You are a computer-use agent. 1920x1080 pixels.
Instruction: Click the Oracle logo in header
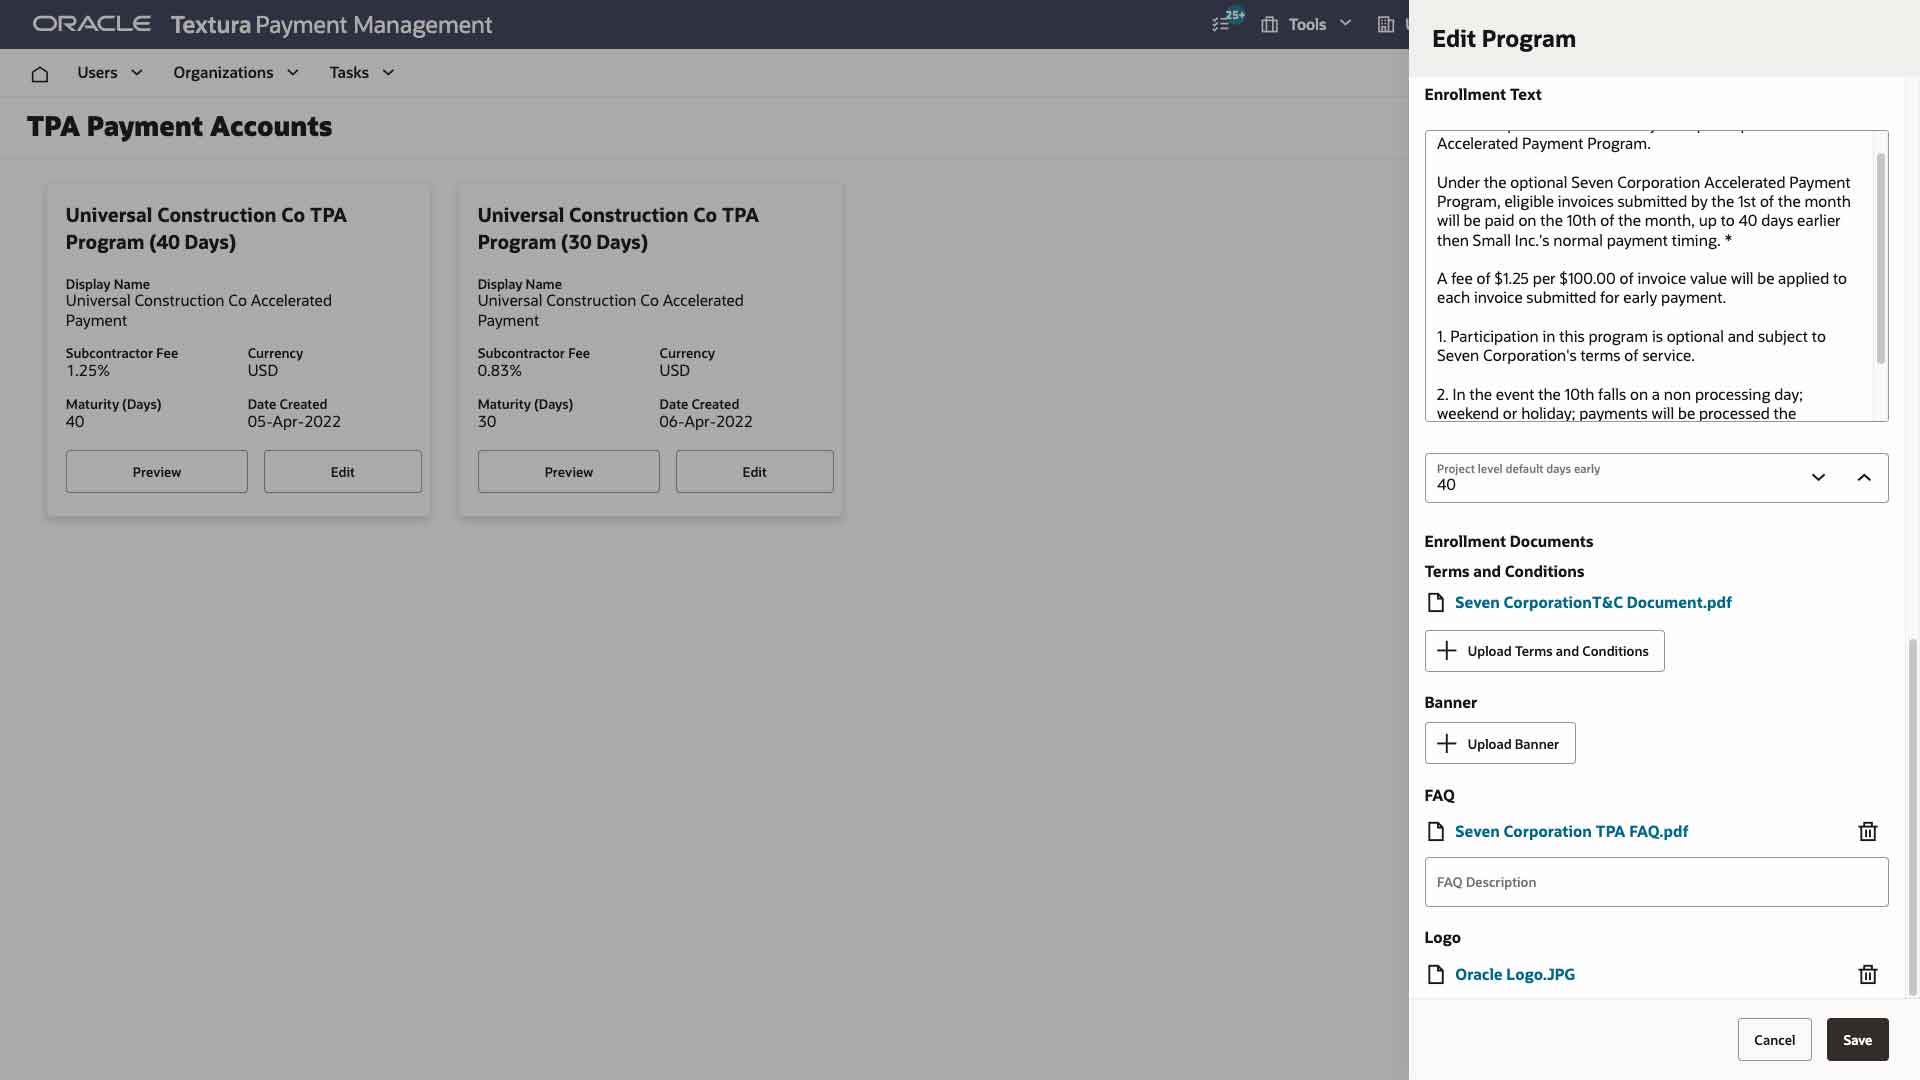[91, 23]
